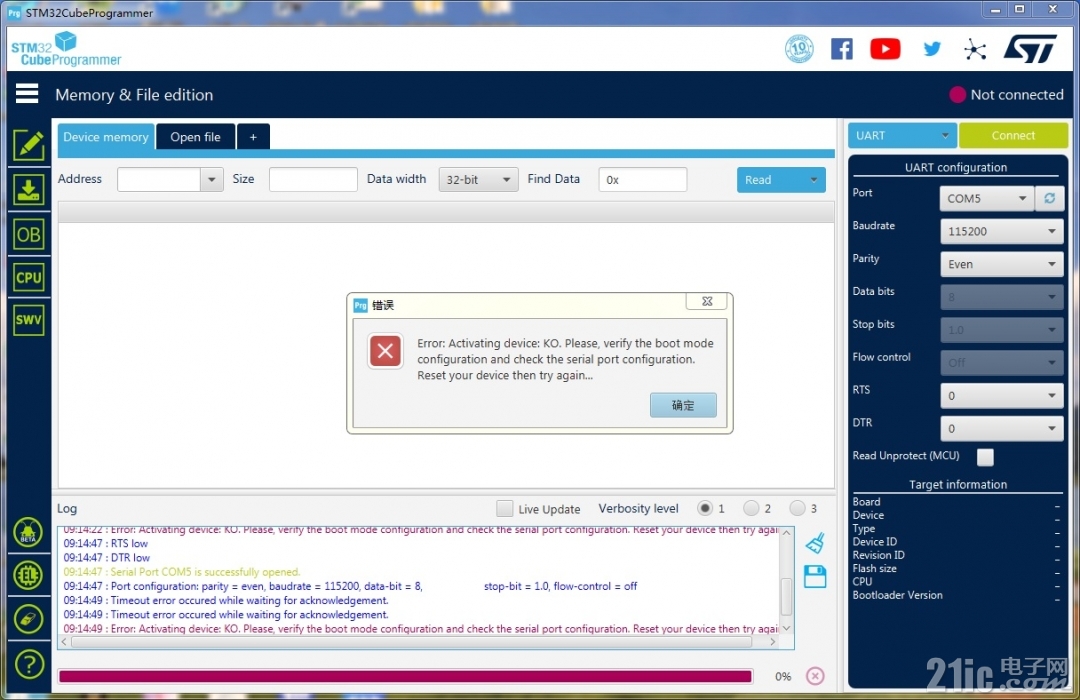The width and height of the screenshot is (1080, 700).
Task: Click the STM32CubeProgrammer logo
Action: click(66, 50)
